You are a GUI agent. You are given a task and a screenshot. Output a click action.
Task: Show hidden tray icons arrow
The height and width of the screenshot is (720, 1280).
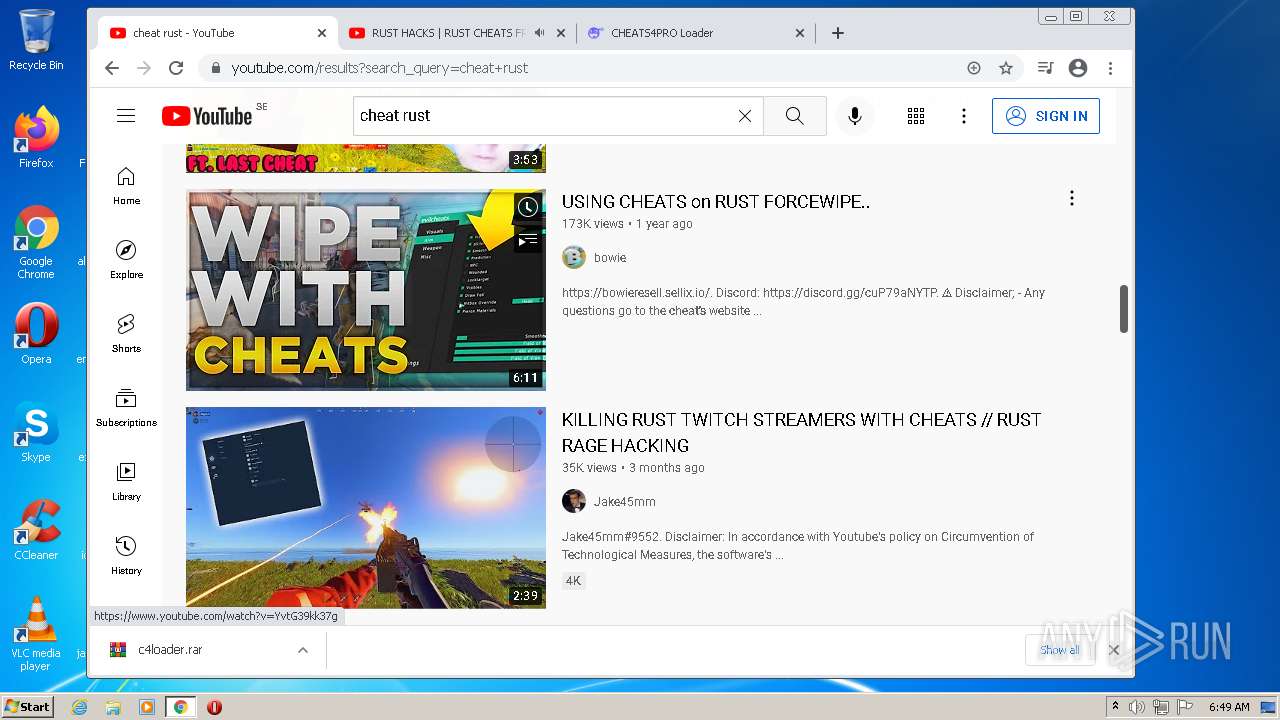[1115, 707]
